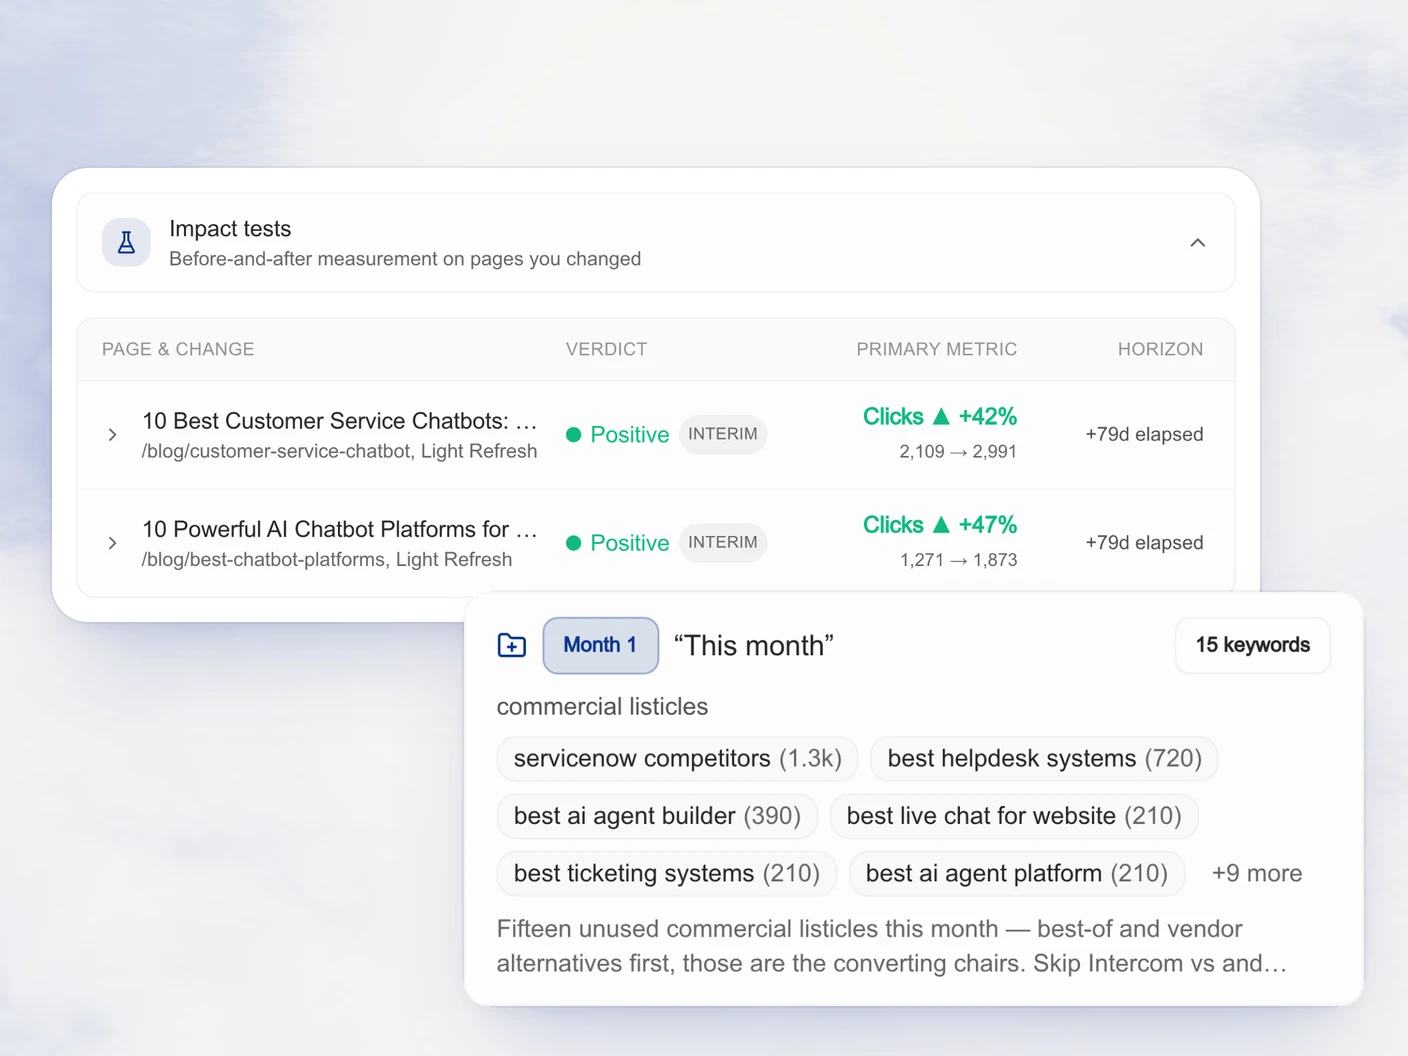Click INTERIM badge in best-chatbot-platforms row
1408x1056 pixels.
pos(723,542)
